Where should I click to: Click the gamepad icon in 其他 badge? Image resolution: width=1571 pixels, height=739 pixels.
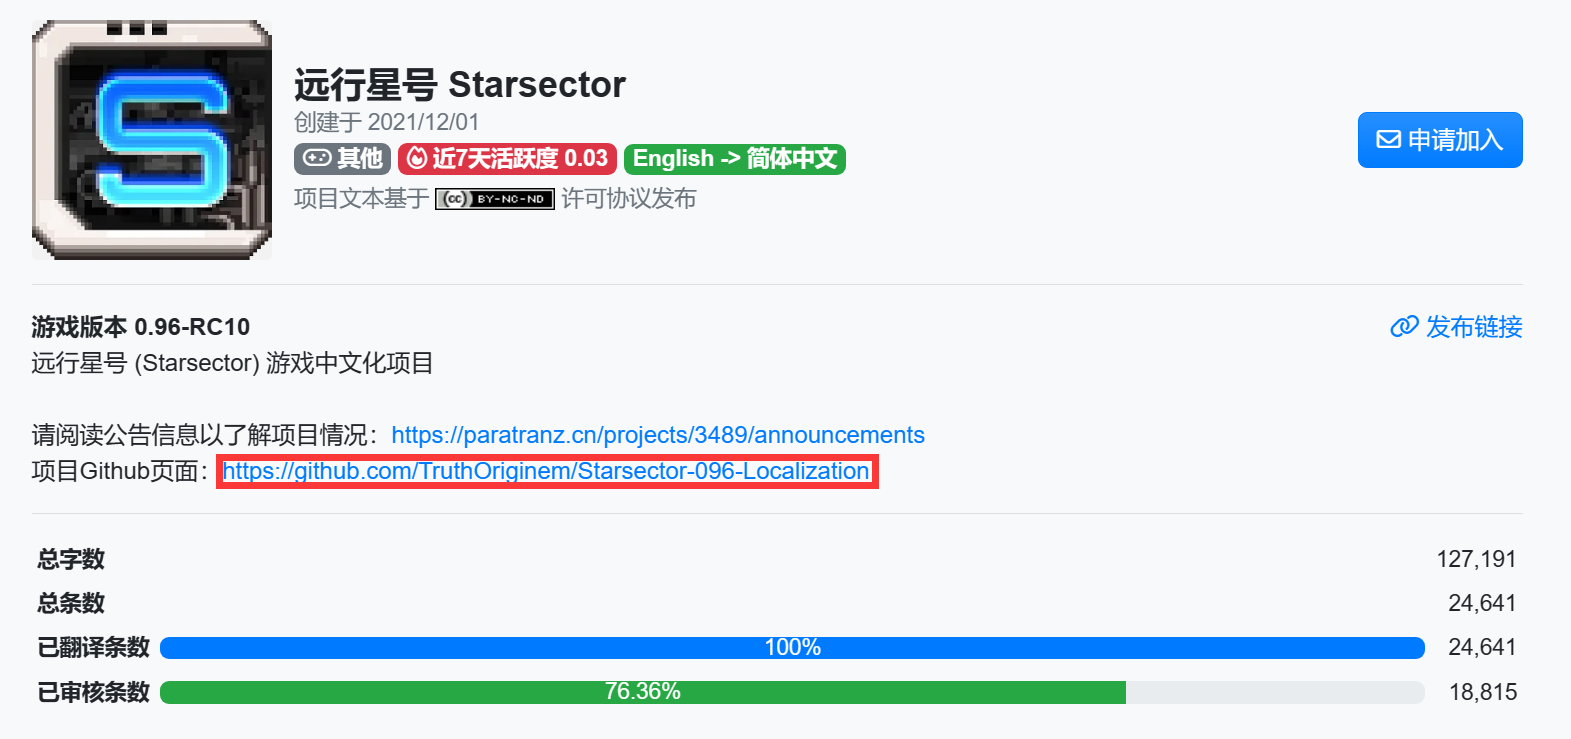coord(317,159)
